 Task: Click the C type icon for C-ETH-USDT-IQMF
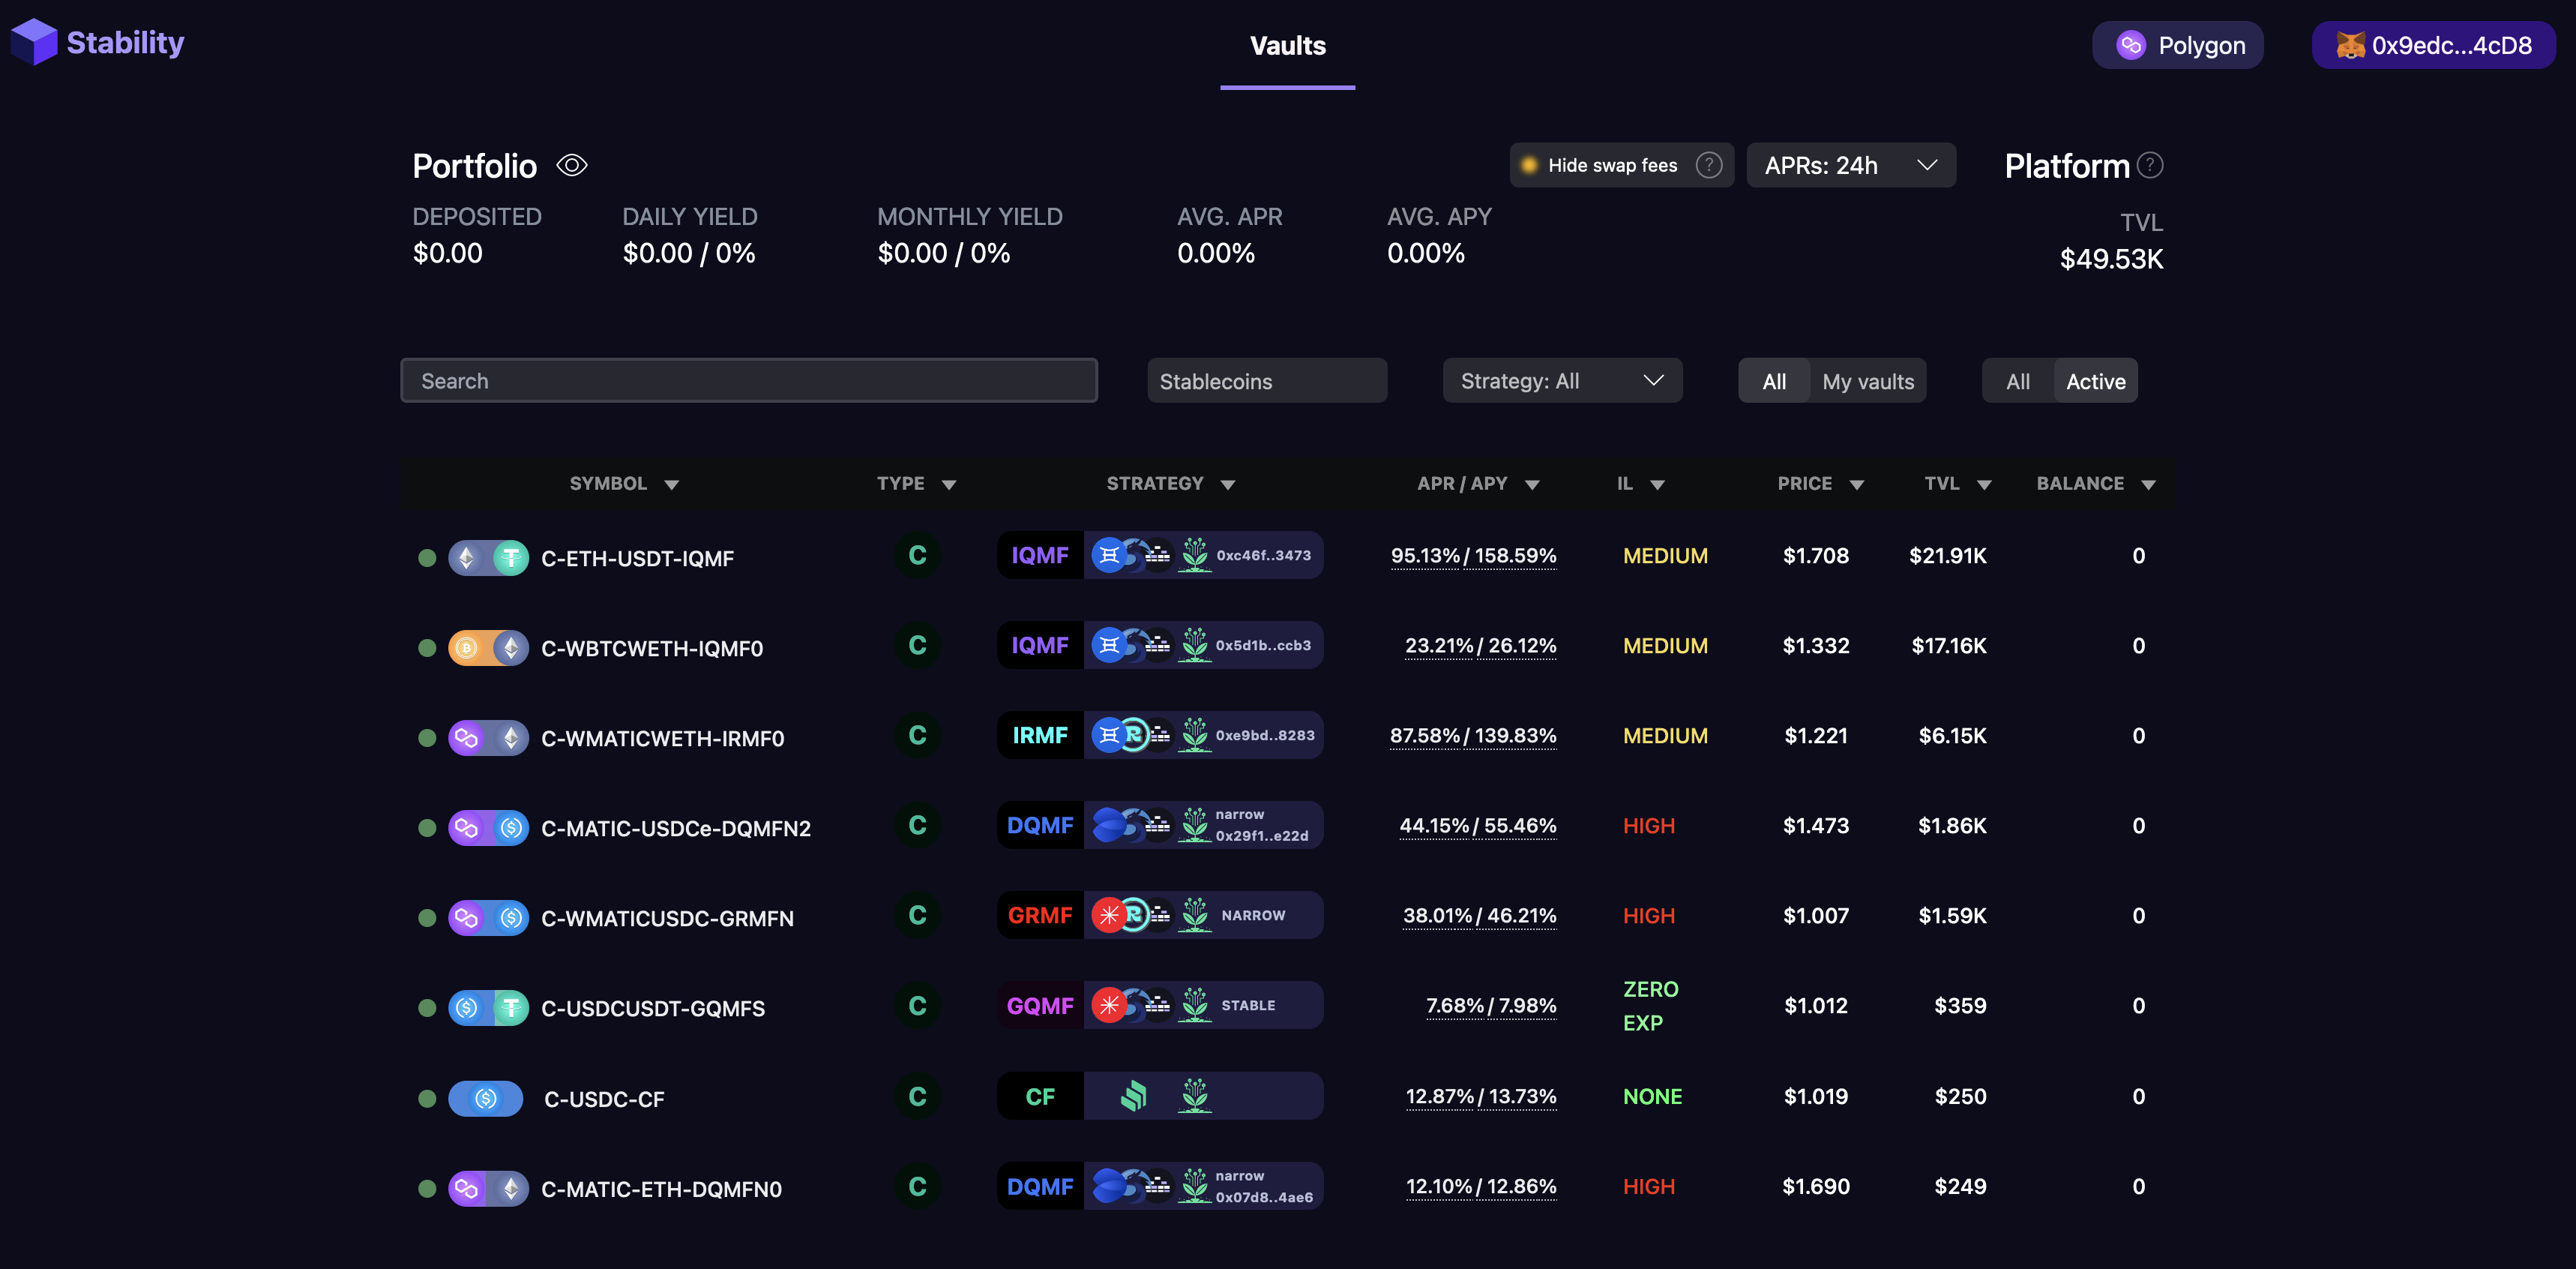point(917,556)
